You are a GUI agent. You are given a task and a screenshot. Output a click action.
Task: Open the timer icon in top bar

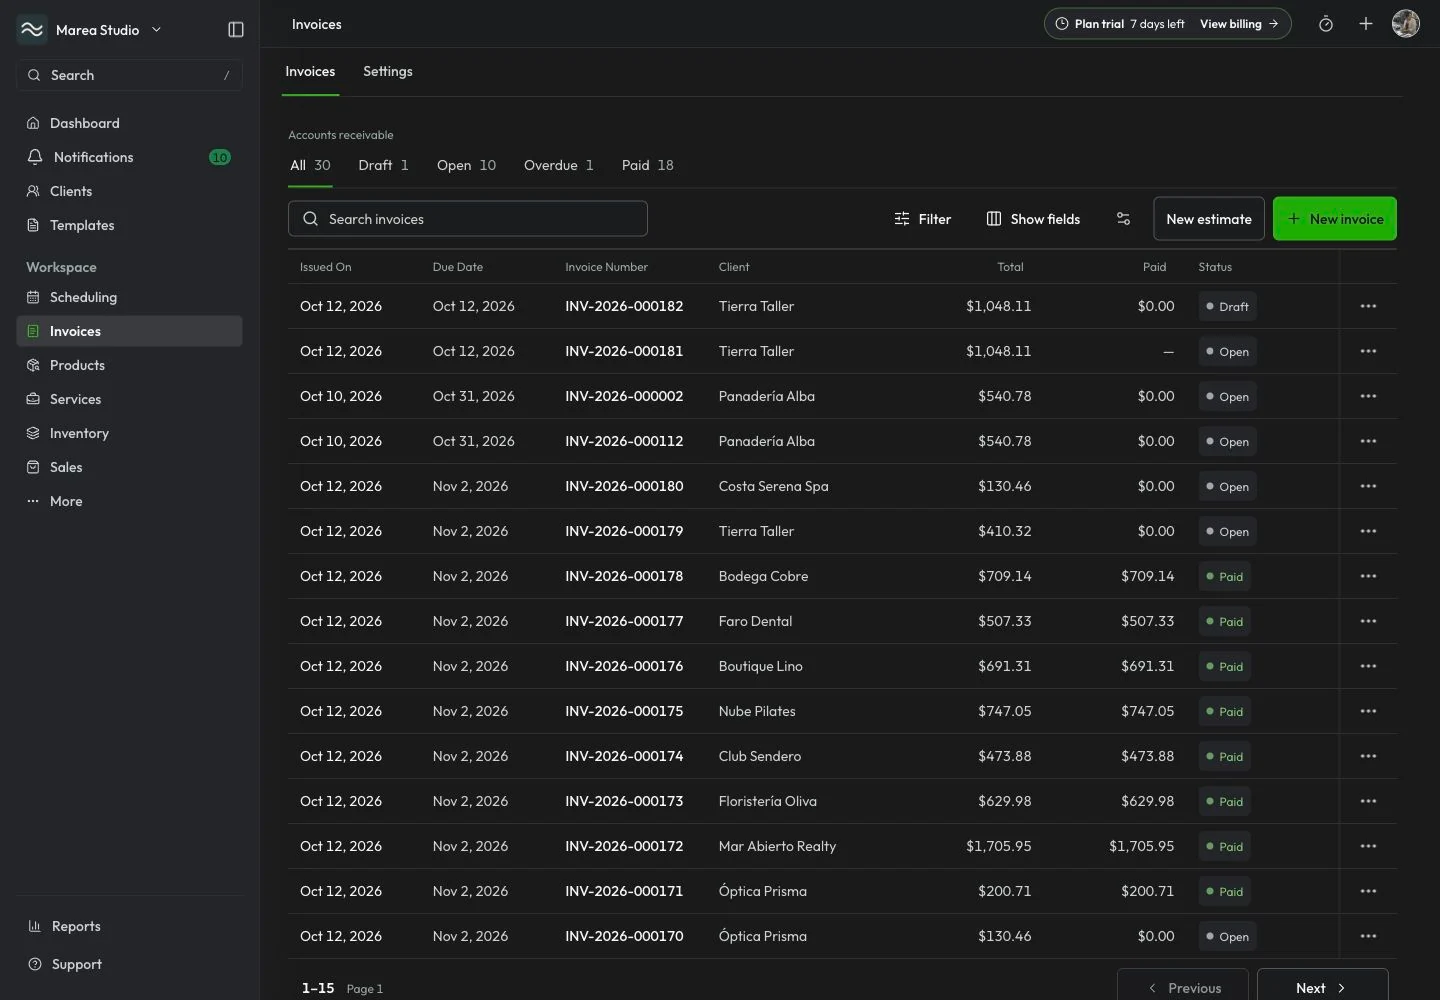(x=1326, y=24)
